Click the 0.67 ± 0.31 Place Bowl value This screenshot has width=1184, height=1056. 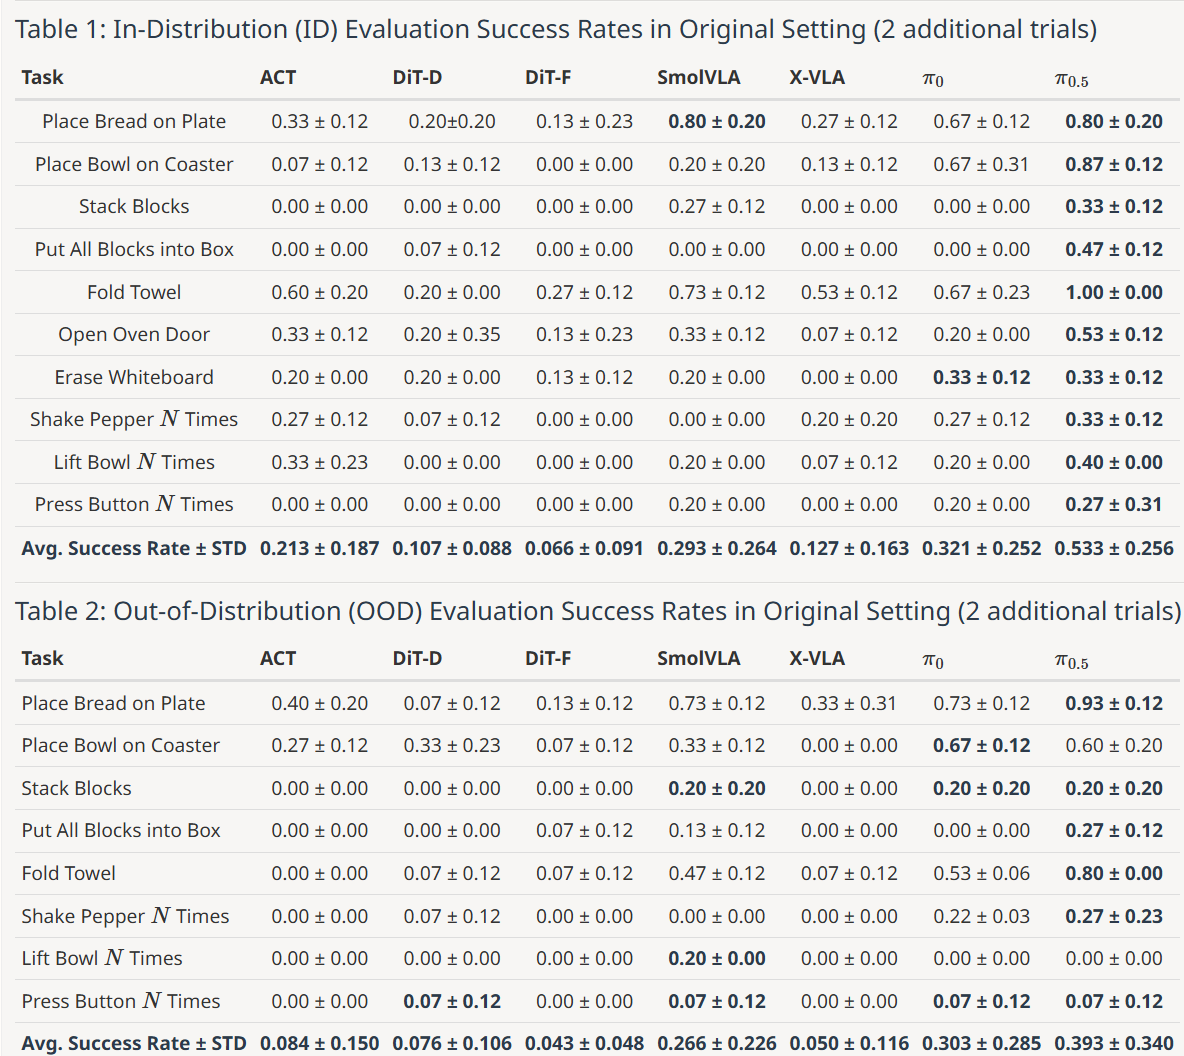point(981,164)
